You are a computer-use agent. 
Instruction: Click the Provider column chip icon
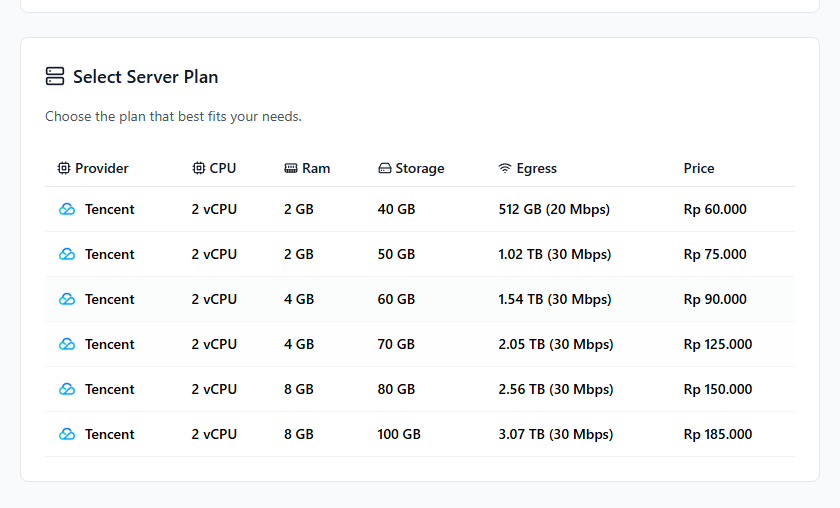(64, 168)
